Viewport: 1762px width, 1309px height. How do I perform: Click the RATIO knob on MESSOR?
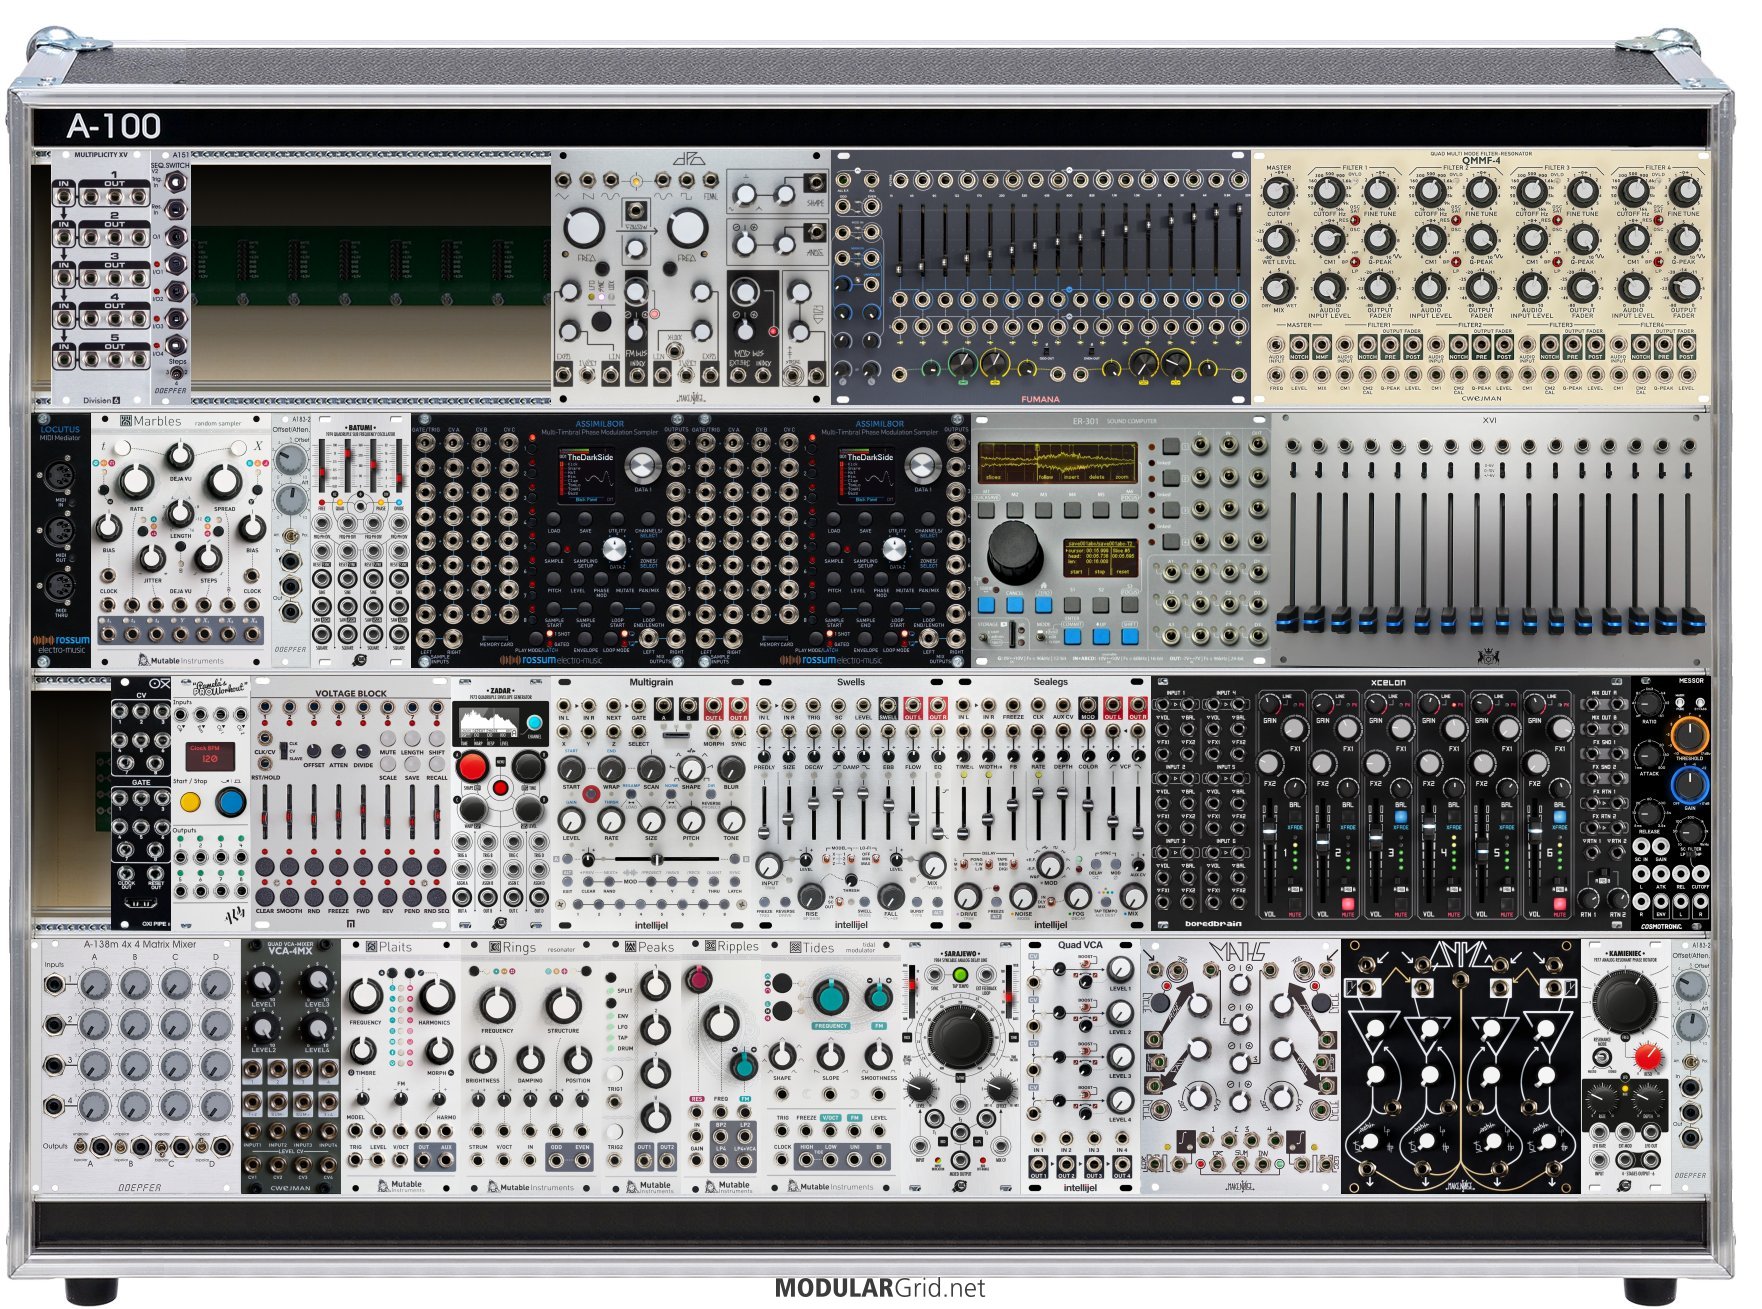coord(1648,705)
